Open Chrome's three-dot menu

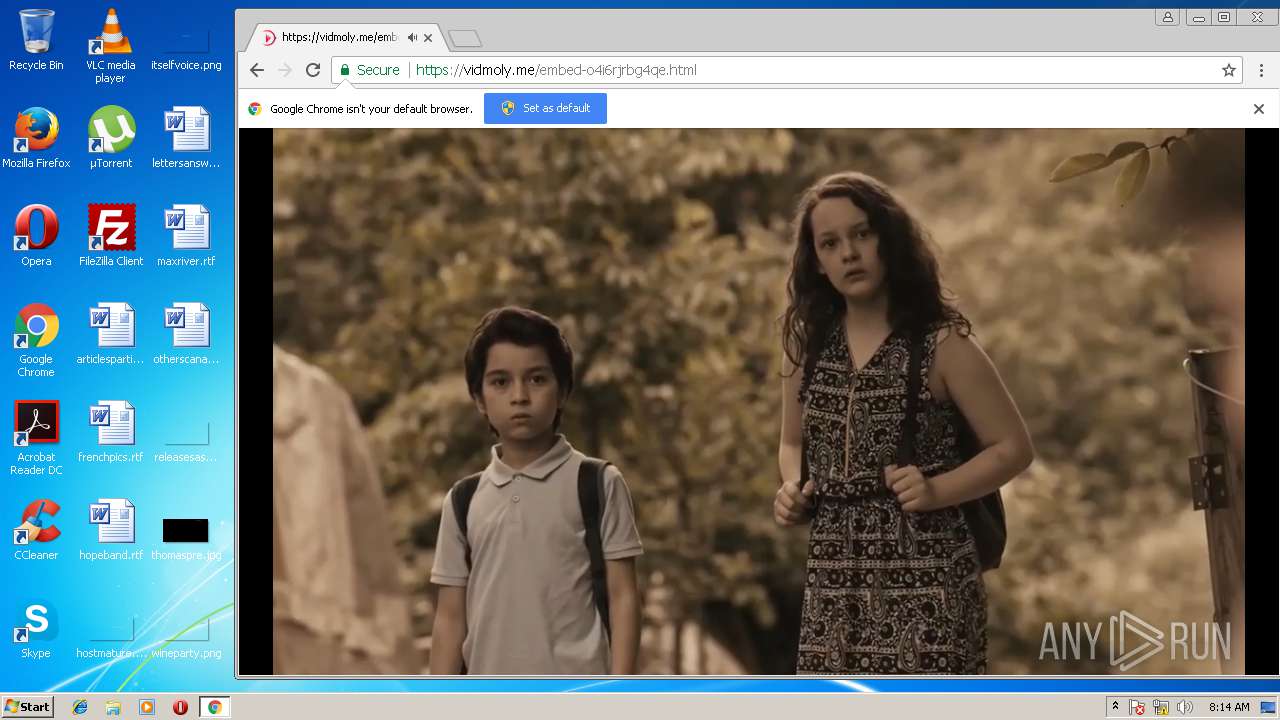tap(1261, 70)
